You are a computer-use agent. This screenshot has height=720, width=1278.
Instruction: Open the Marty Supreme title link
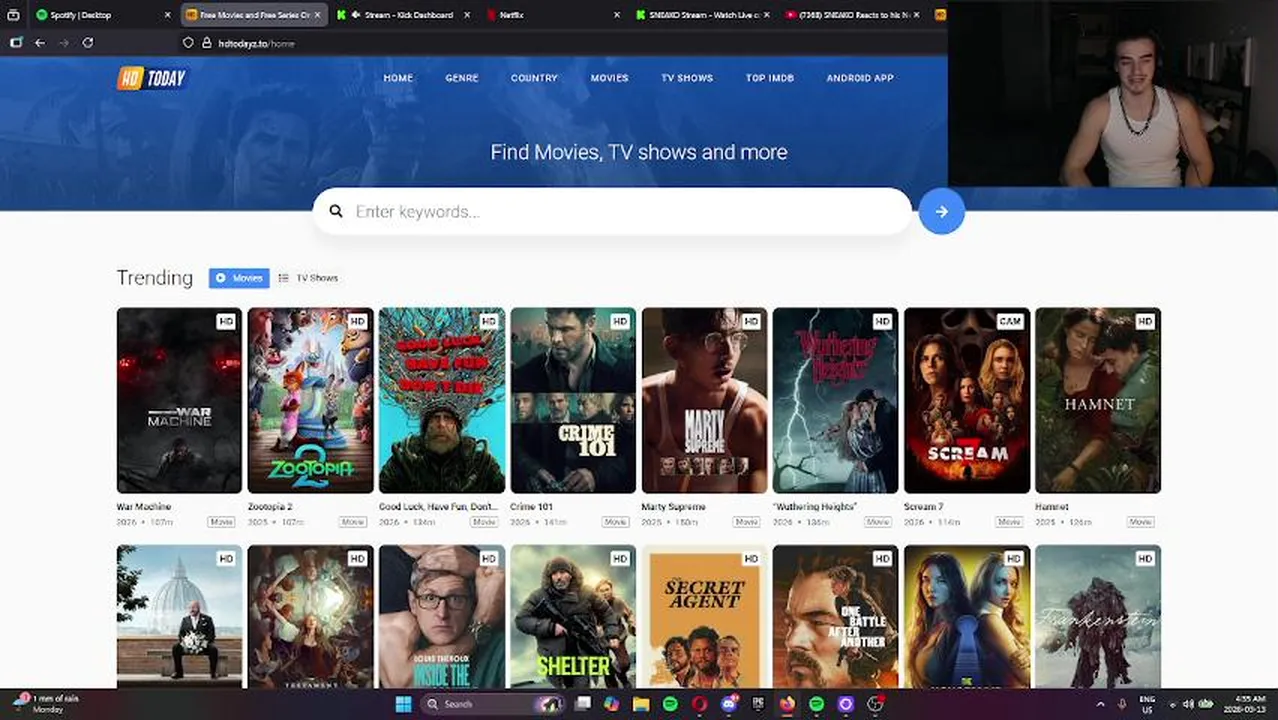click(x=673, y=507)
